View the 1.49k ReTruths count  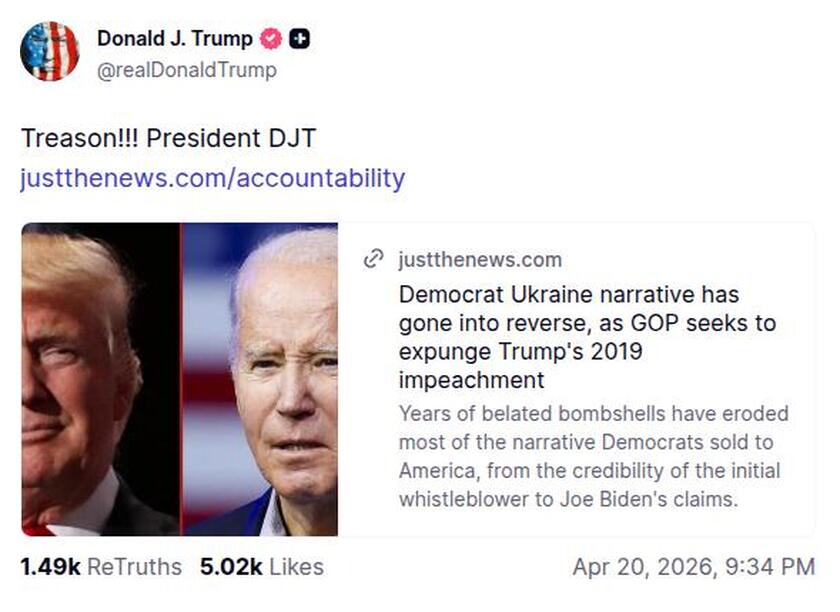(x=46, y=566)
